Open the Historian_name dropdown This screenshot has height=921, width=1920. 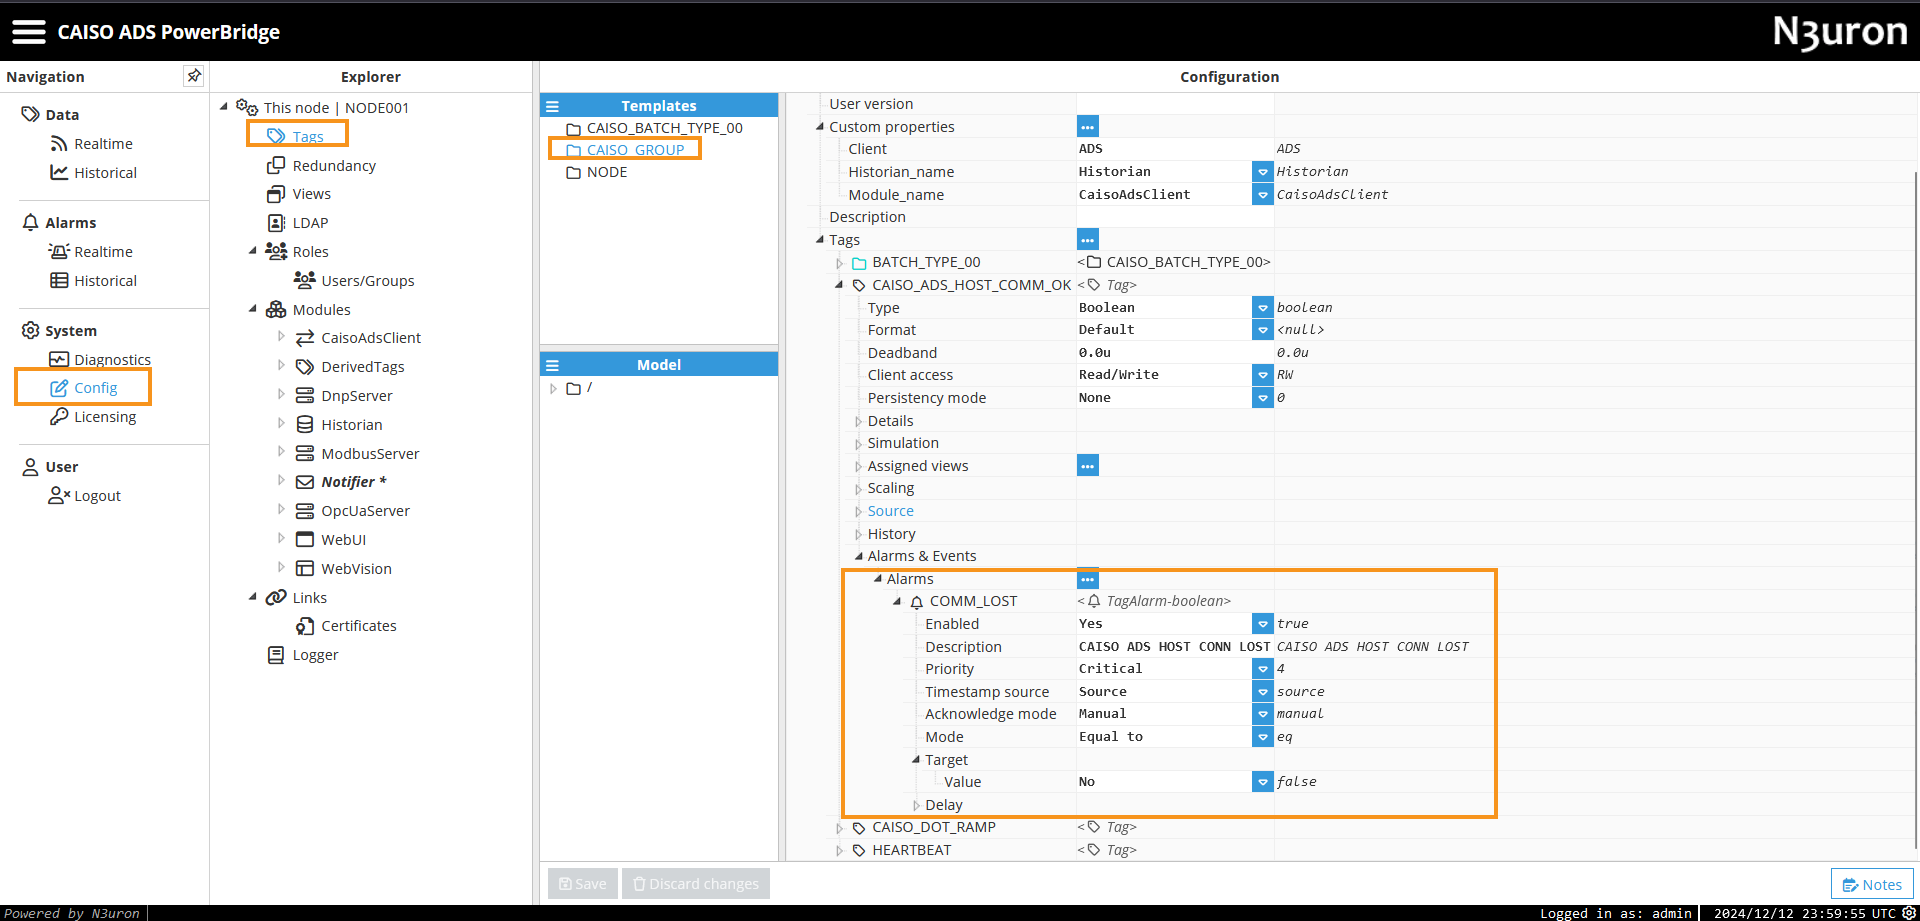pyautogui.click(x=1262, y=172)
